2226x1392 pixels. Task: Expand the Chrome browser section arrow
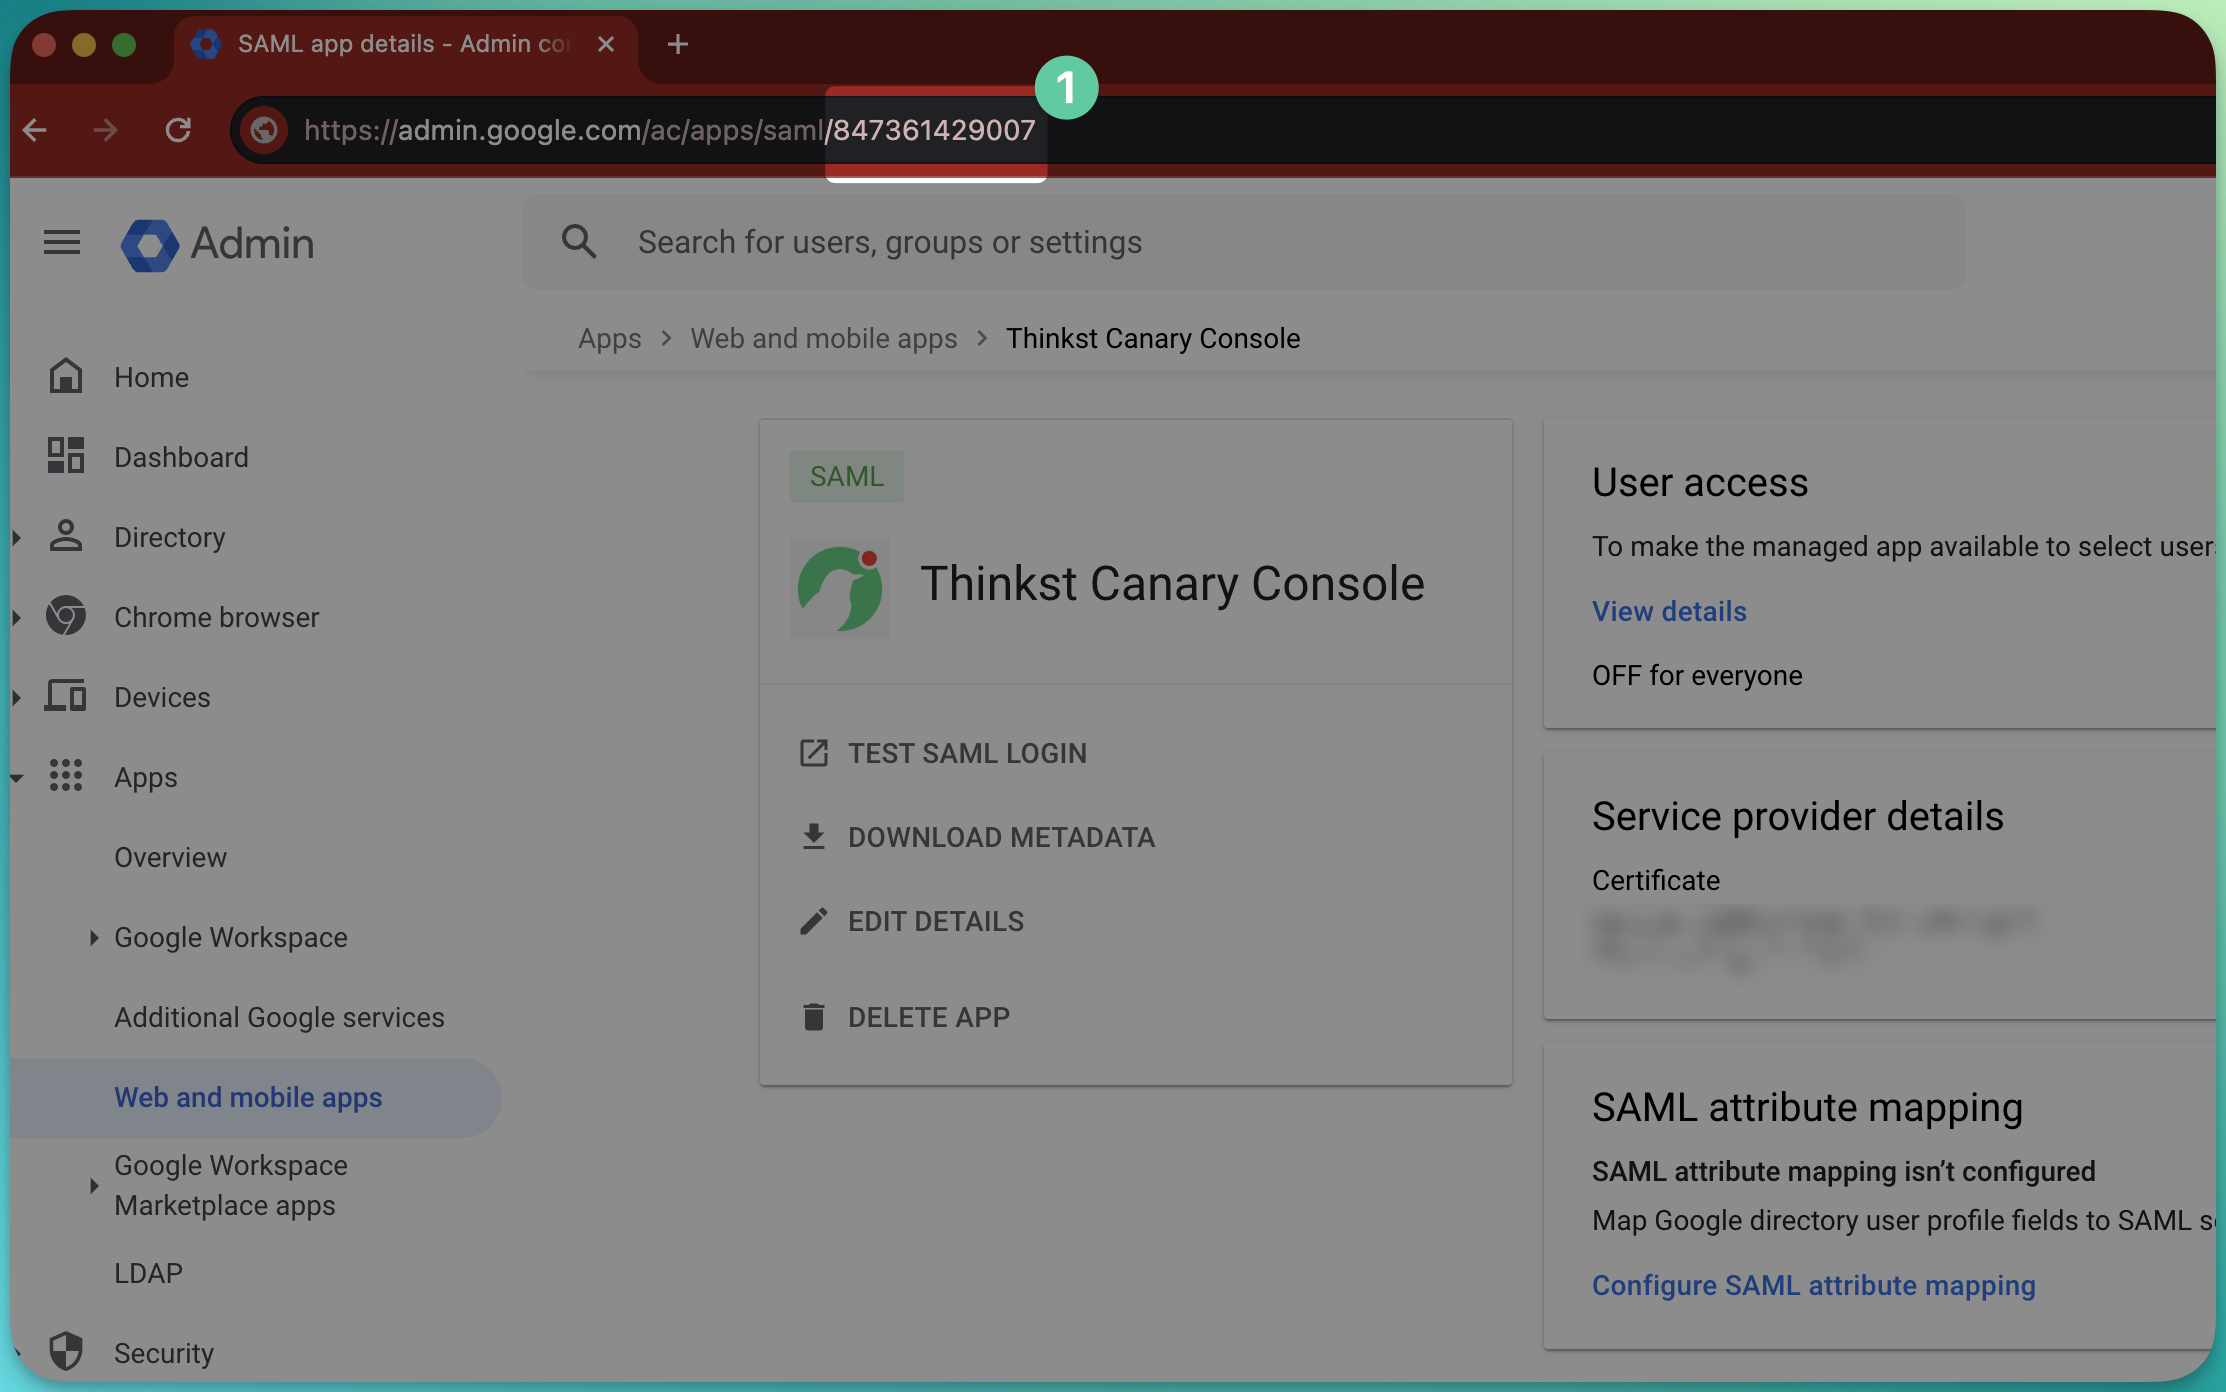[x=17, y=617]
